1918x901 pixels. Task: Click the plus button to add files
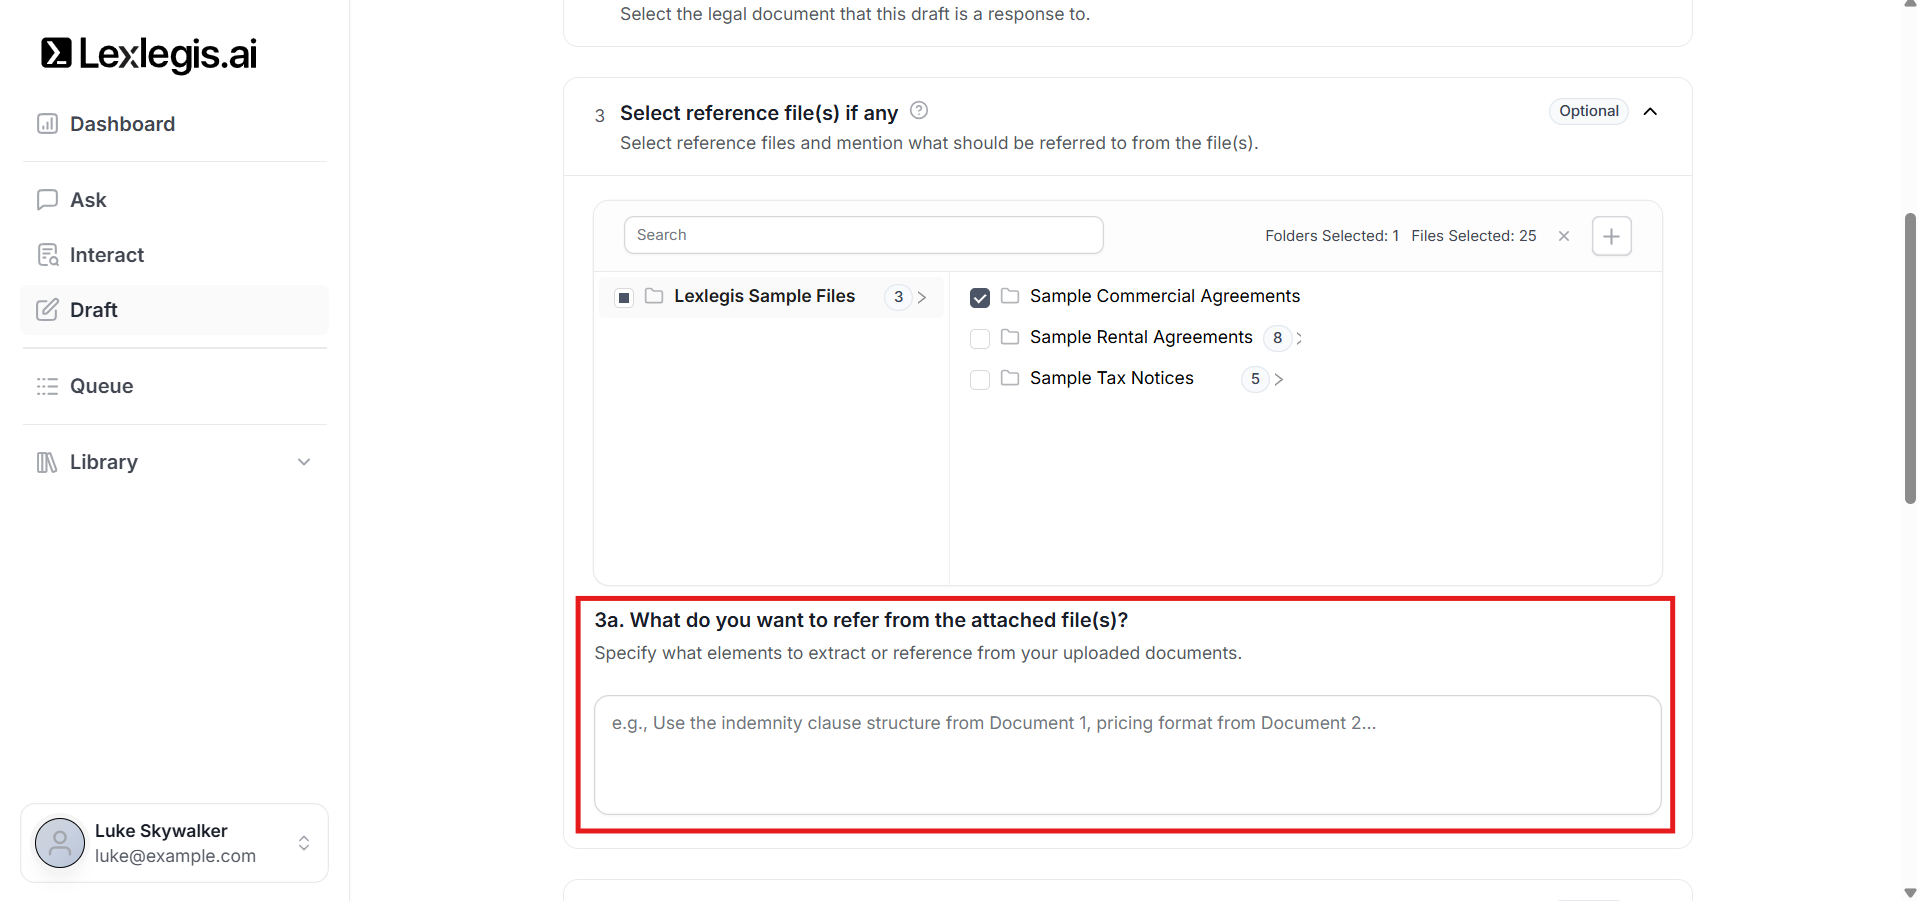tap(1611, 236)
